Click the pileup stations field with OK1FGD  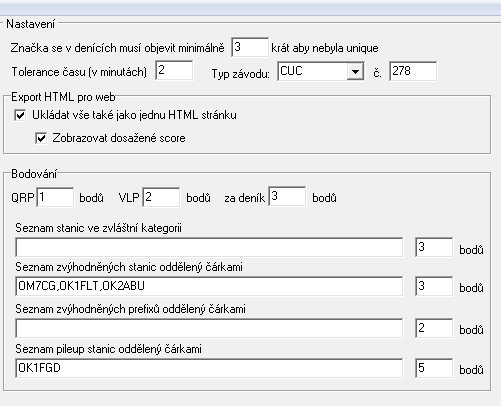[209, 368]
